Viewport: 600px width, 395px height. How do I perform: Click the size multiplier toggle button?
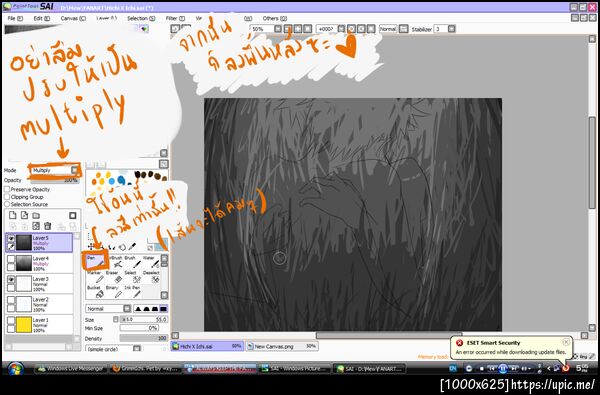116,319
